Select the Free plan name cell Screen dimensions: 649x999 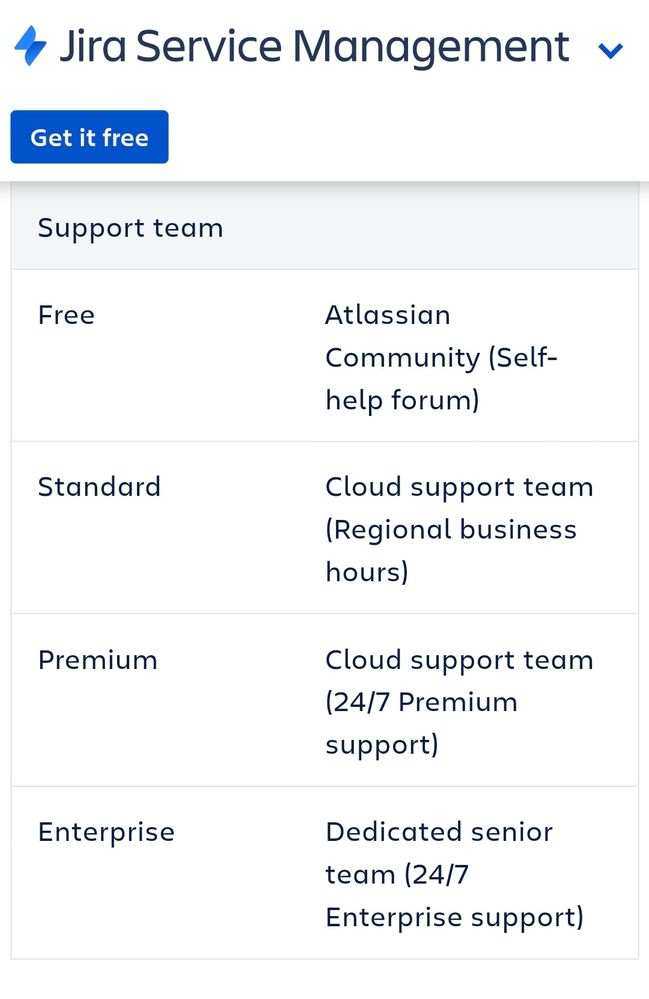click(x=66, y=315)
